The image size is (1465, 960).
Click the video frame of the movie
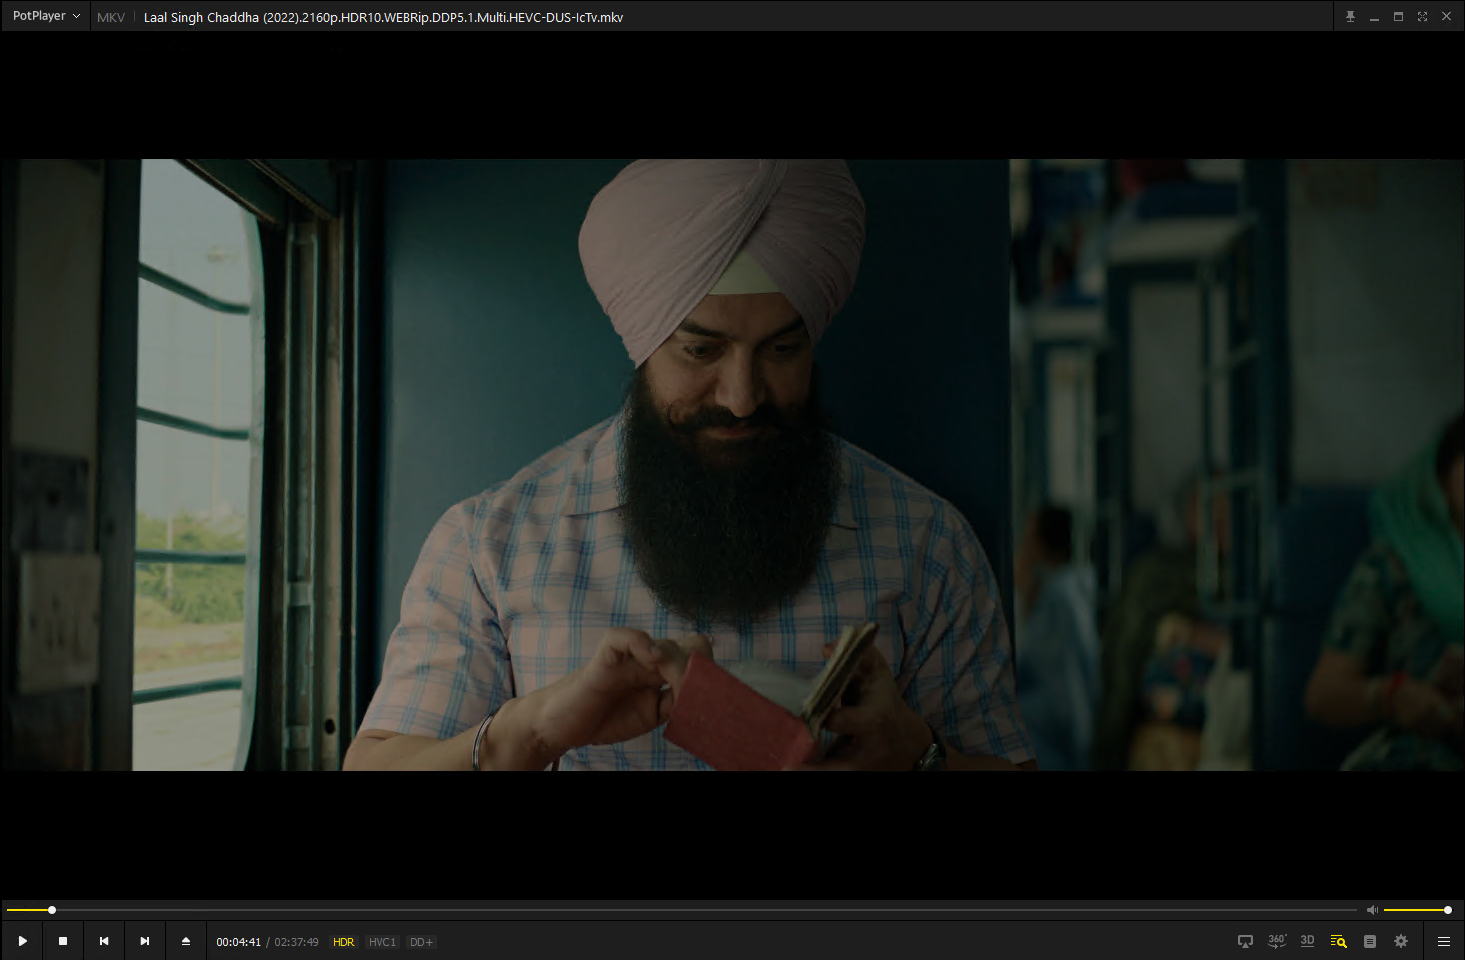[x=732, y=465]
